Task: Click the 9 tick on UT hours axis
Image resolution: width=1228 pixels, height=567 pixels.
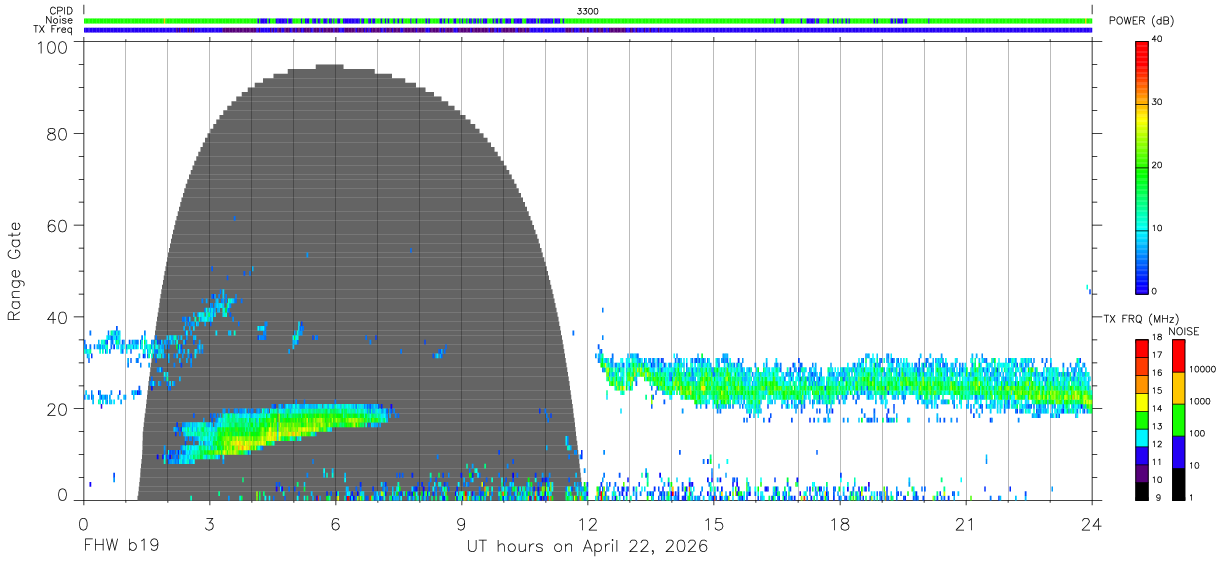Action: click(461, 524)
